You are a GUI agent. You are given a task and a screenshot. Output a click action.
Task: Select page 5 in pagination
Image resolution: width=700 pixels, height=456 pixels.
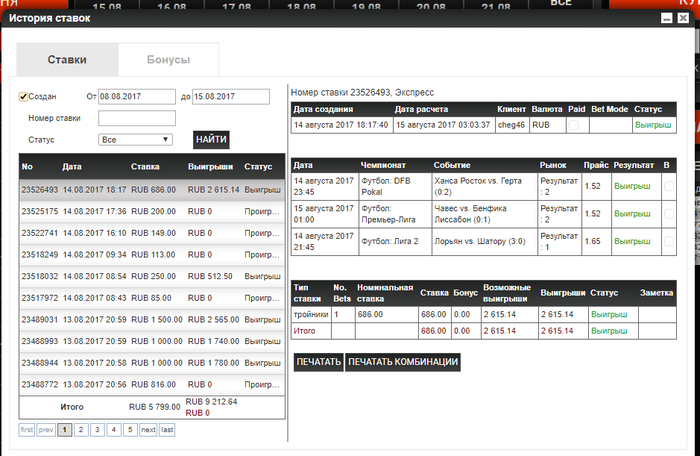(130, 430)
